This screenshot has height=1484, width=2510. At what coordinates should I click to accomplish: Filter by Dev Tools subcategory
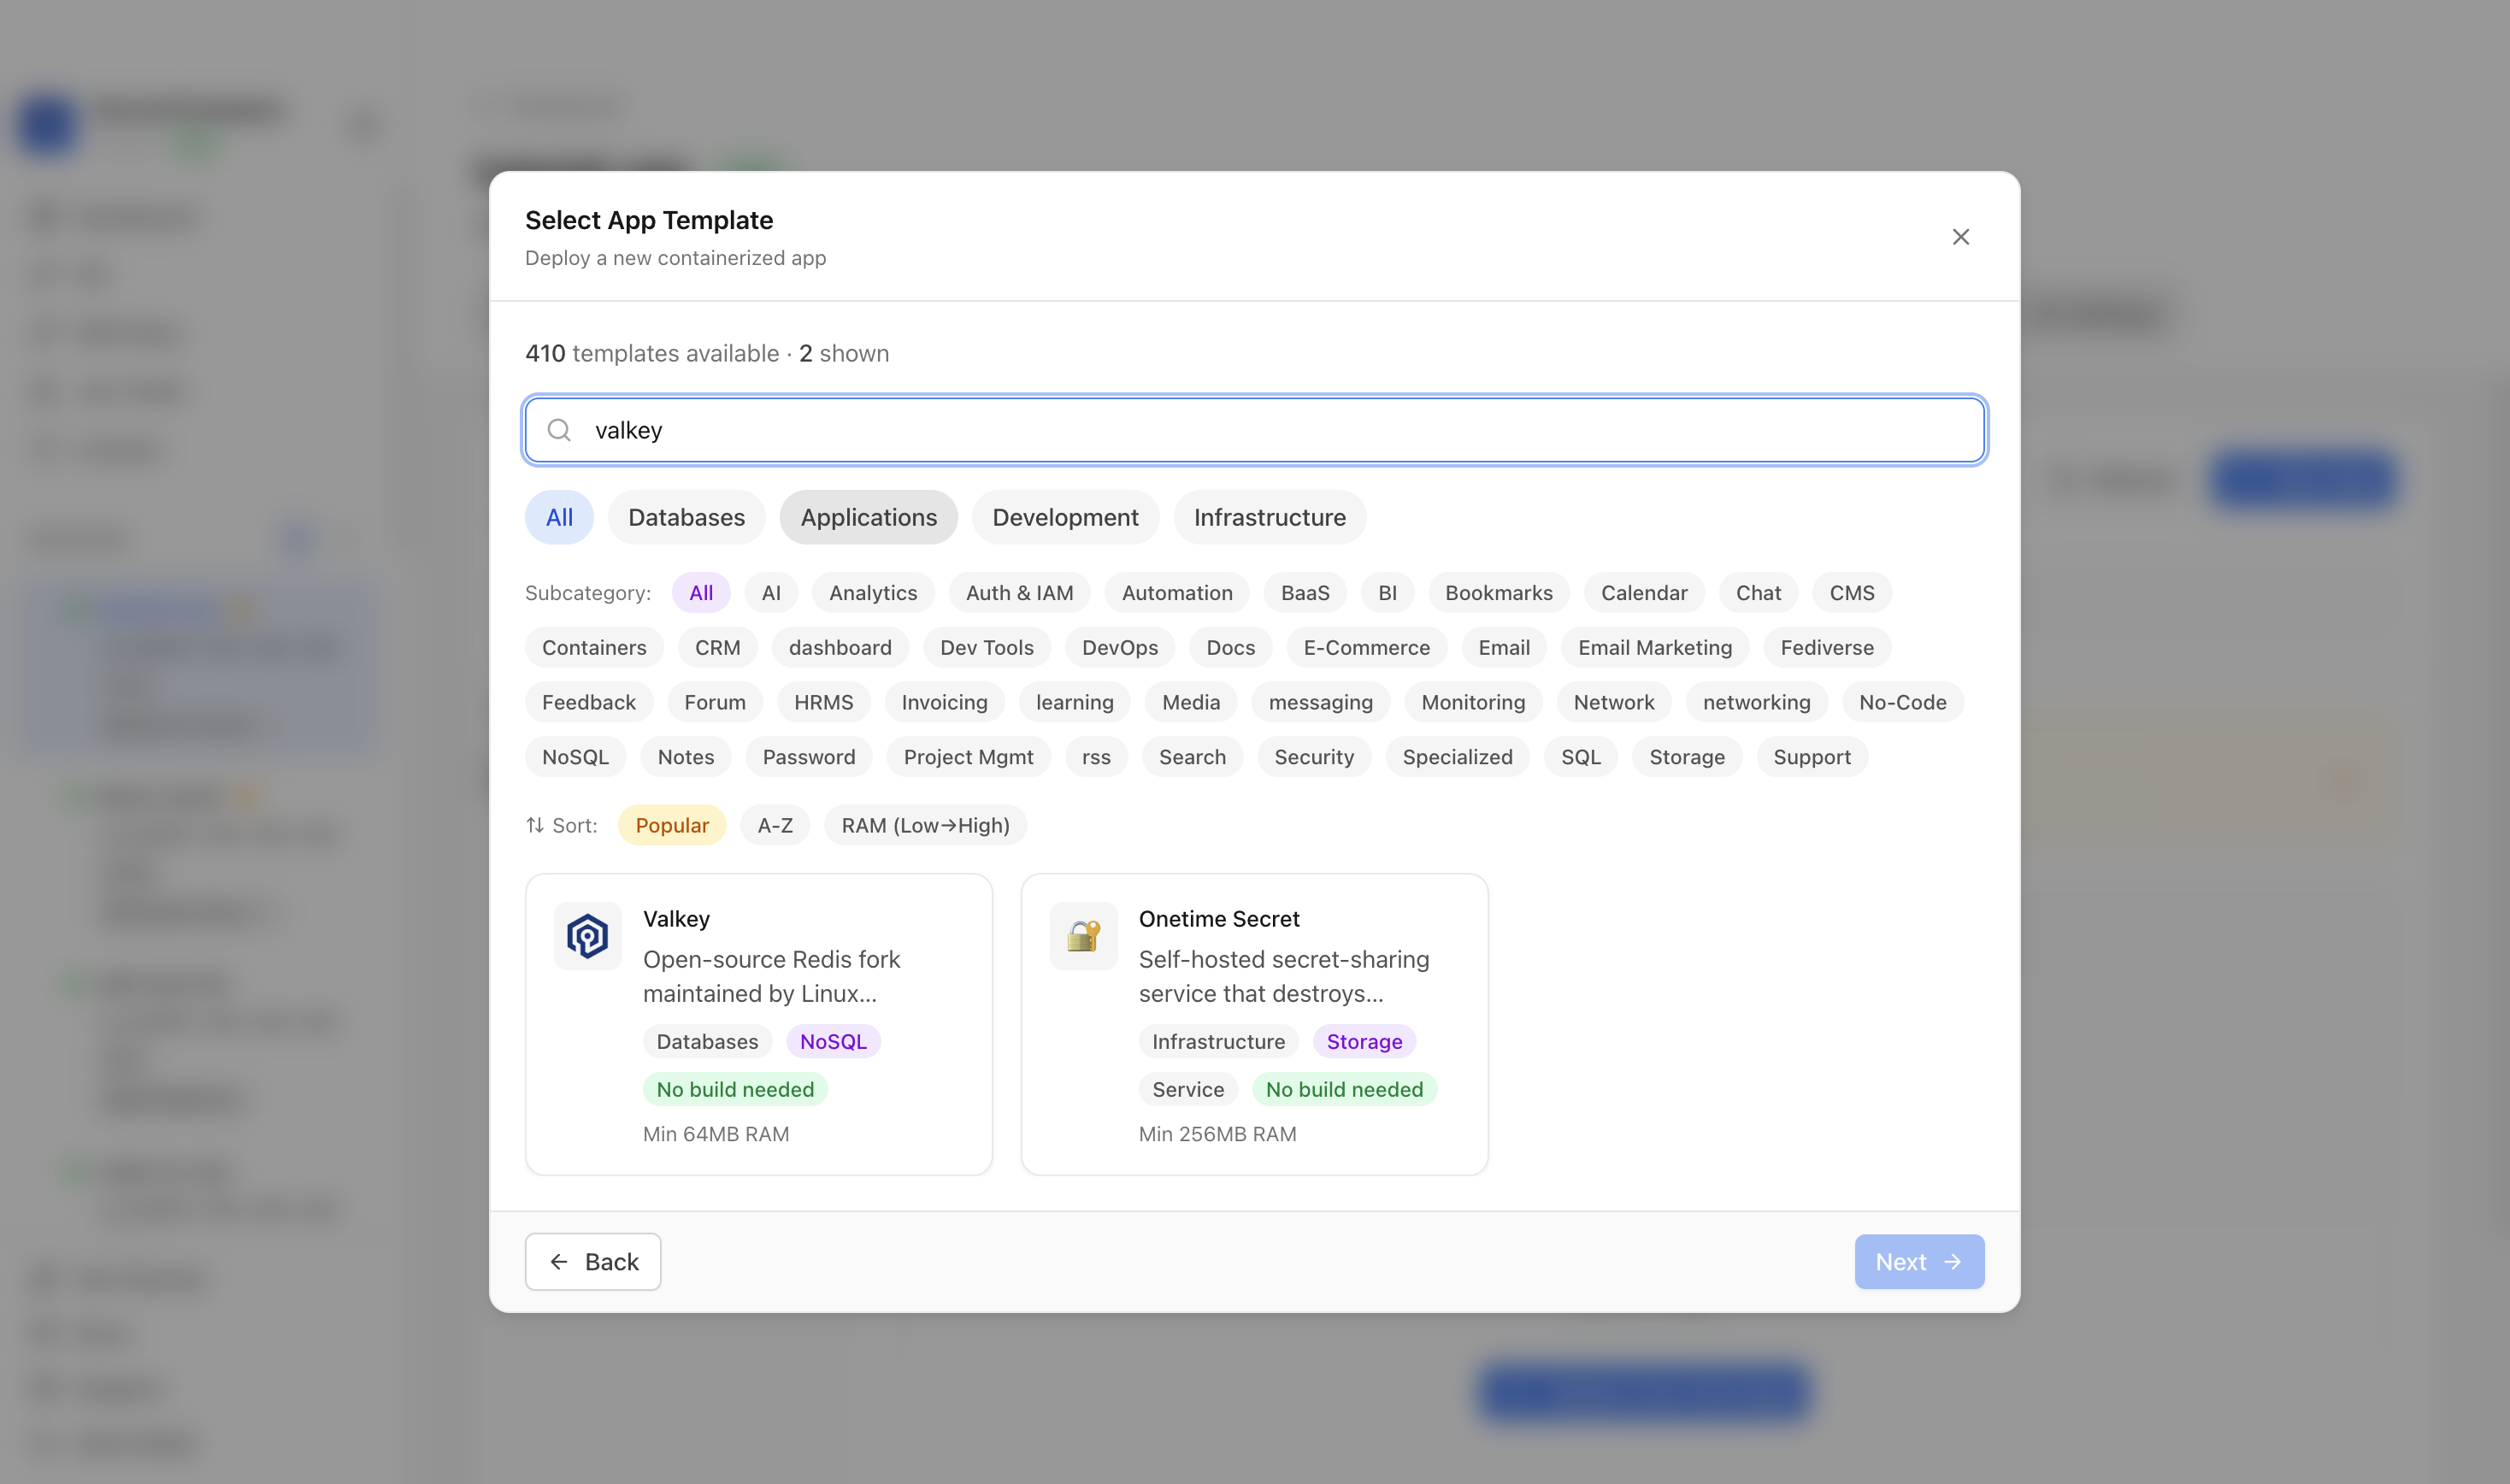coord(986,648)
